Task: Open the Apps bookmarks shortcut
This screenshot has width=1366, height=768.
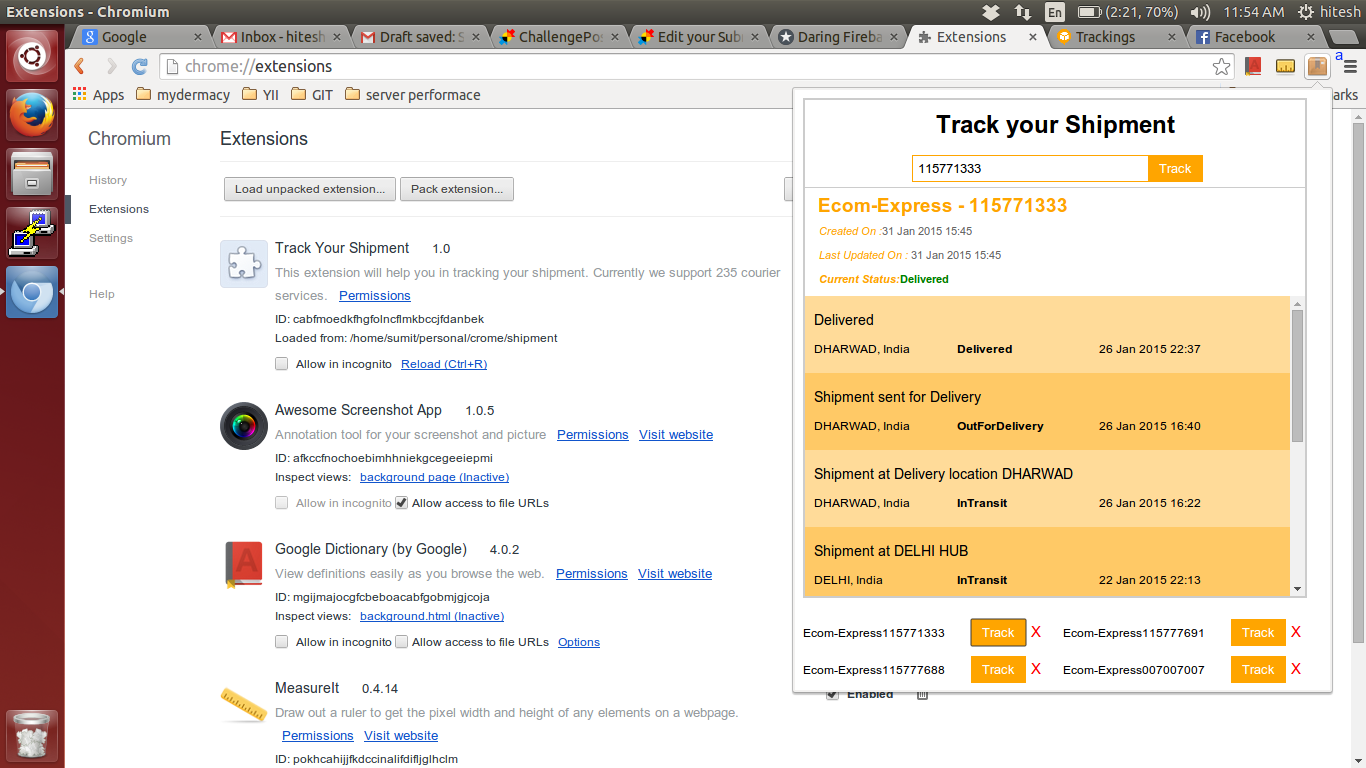Action: coord(98,95)
